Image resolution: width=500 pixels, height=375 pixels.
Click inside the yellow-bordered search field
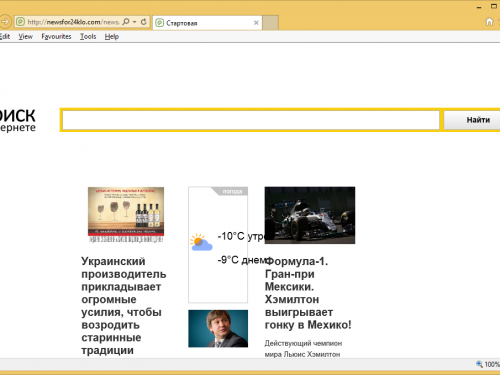[x=251, y=120]
